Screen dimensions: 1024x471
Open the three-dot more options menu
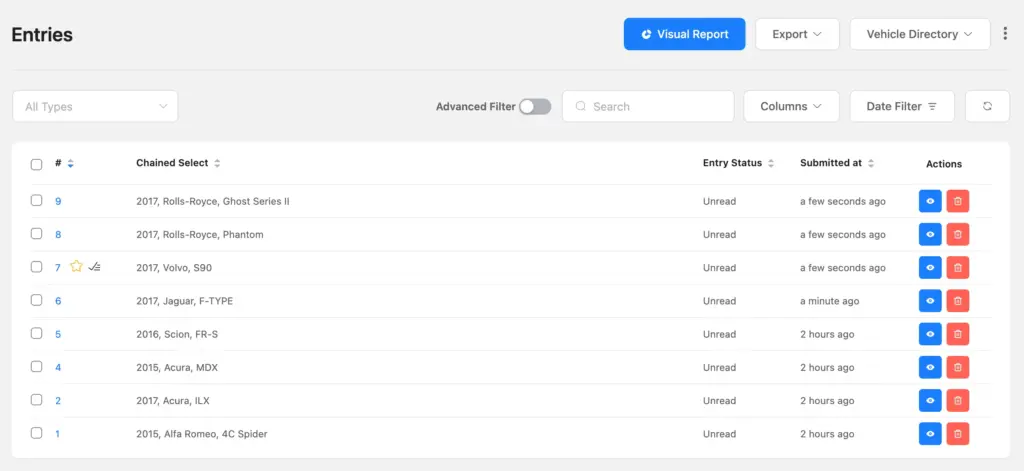(1005, 34)
